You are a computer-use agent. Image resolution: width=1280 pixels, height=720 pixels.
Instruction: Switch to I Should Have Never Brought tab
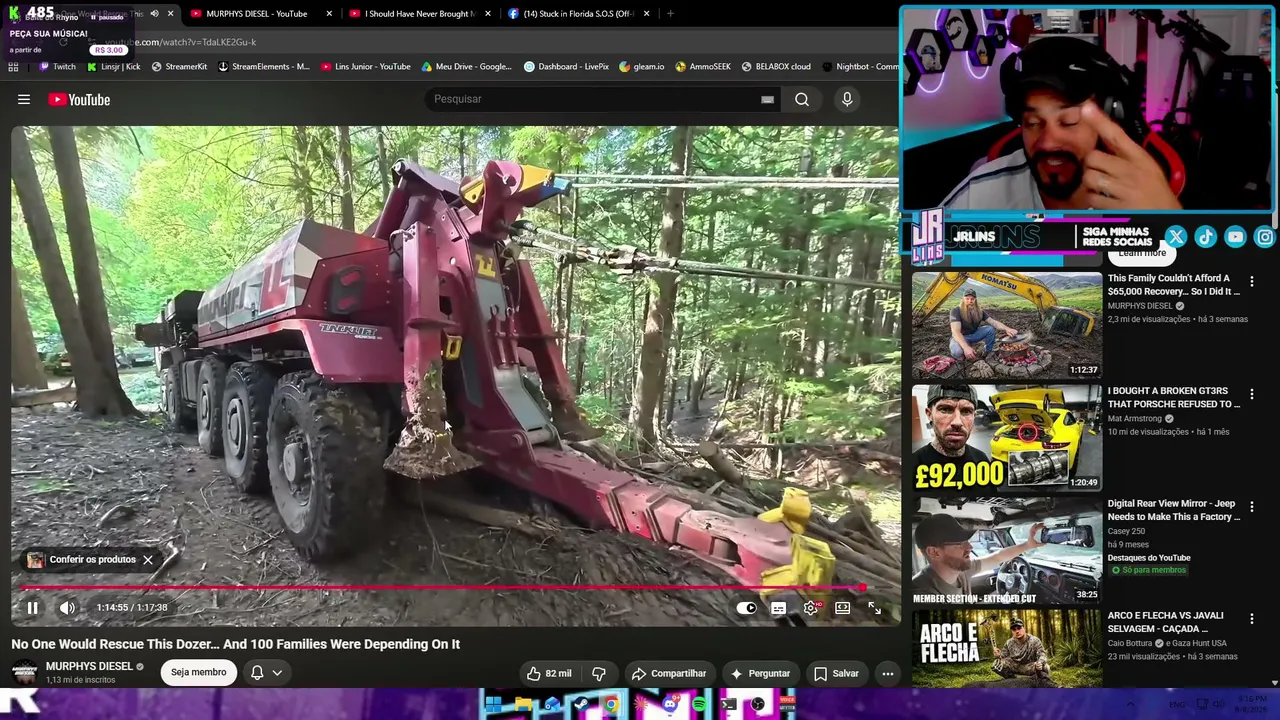(x=419, y=14)
